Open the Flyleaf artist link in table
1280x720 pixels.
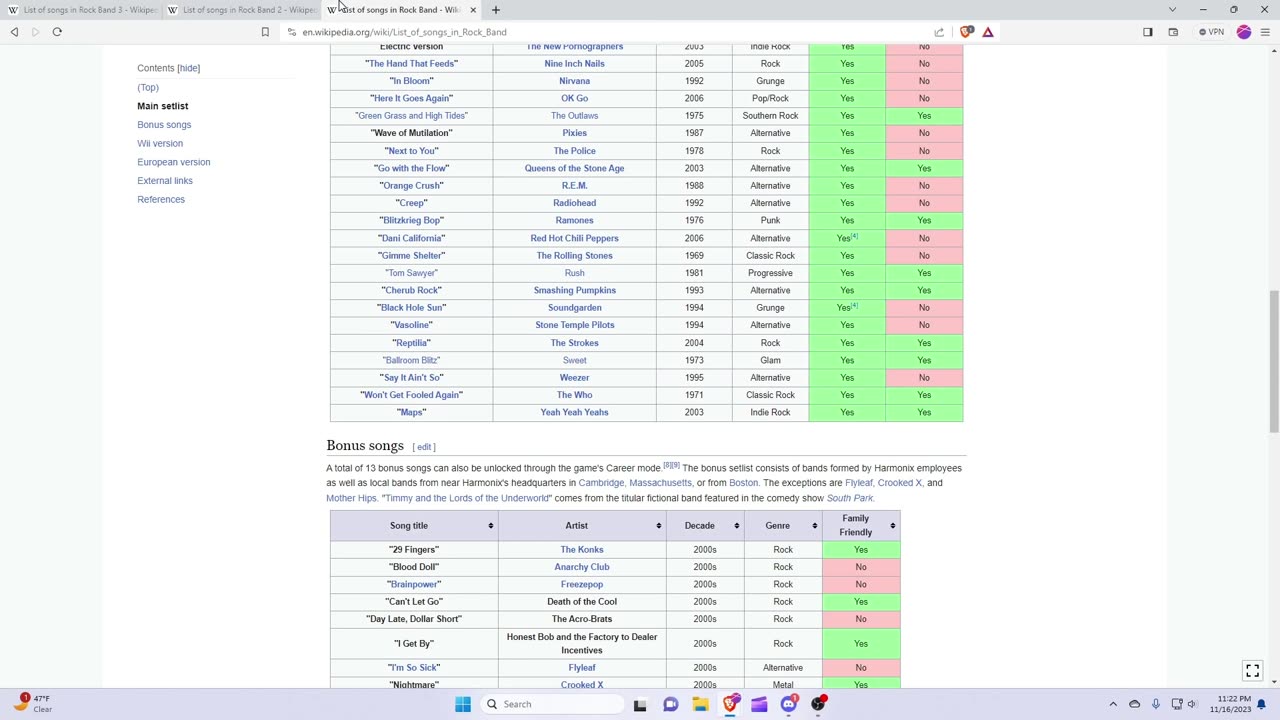click(582, 668)
